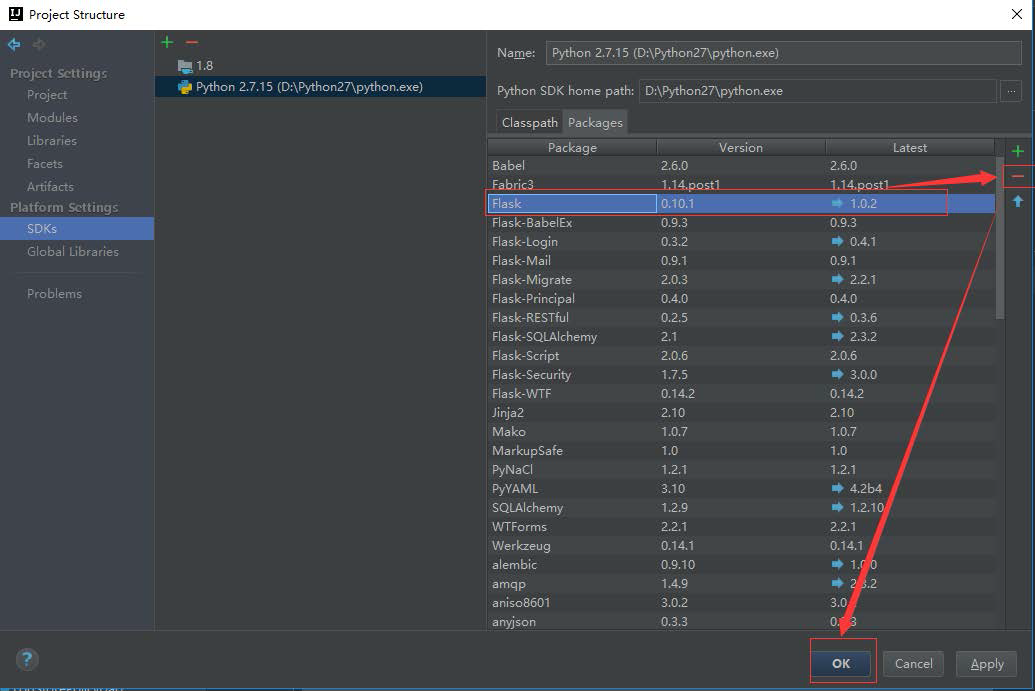
Task: Click Flask latest version 1.0.2 cell
Action: (910, 204)
